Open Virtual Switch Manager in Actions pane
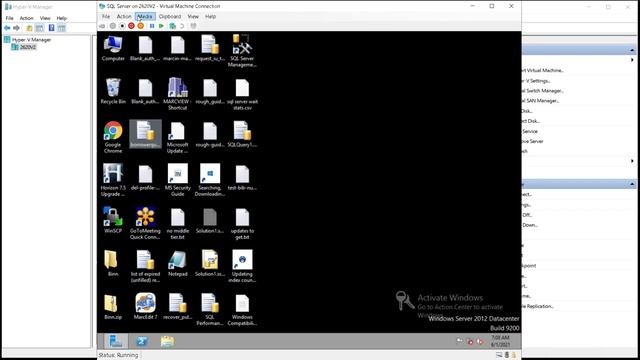The width and height of the screenshot is (640, 360). click(x=543, y=91)
